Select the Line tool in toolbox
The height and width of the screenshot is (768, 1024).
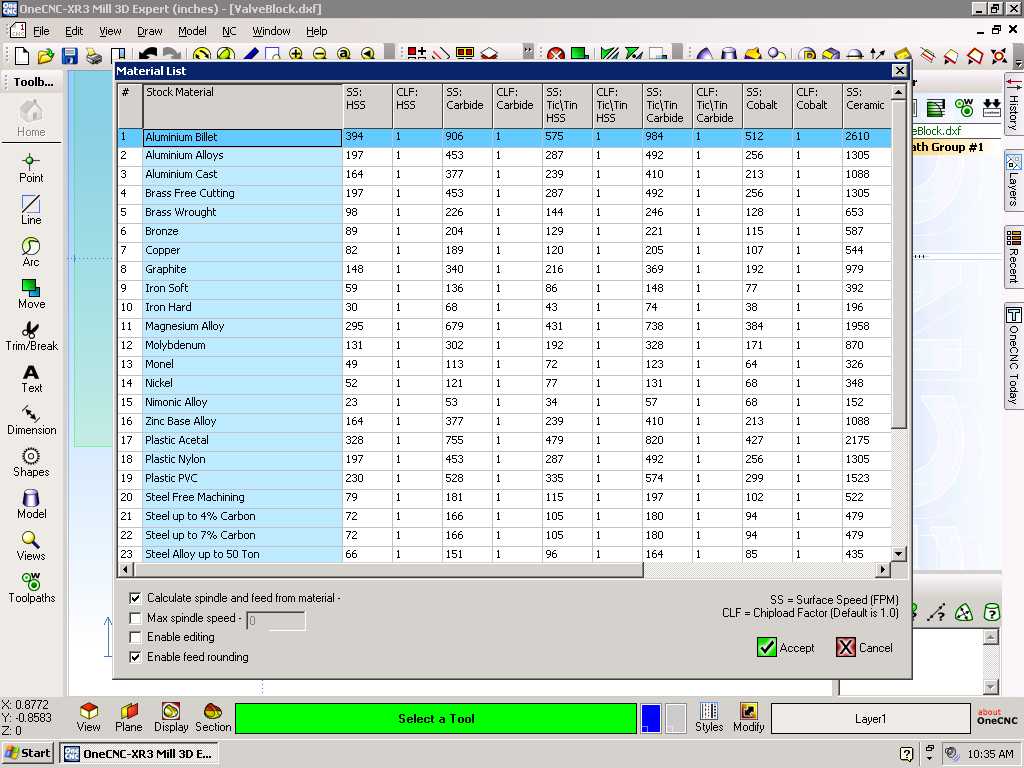[x=31, y=210]
